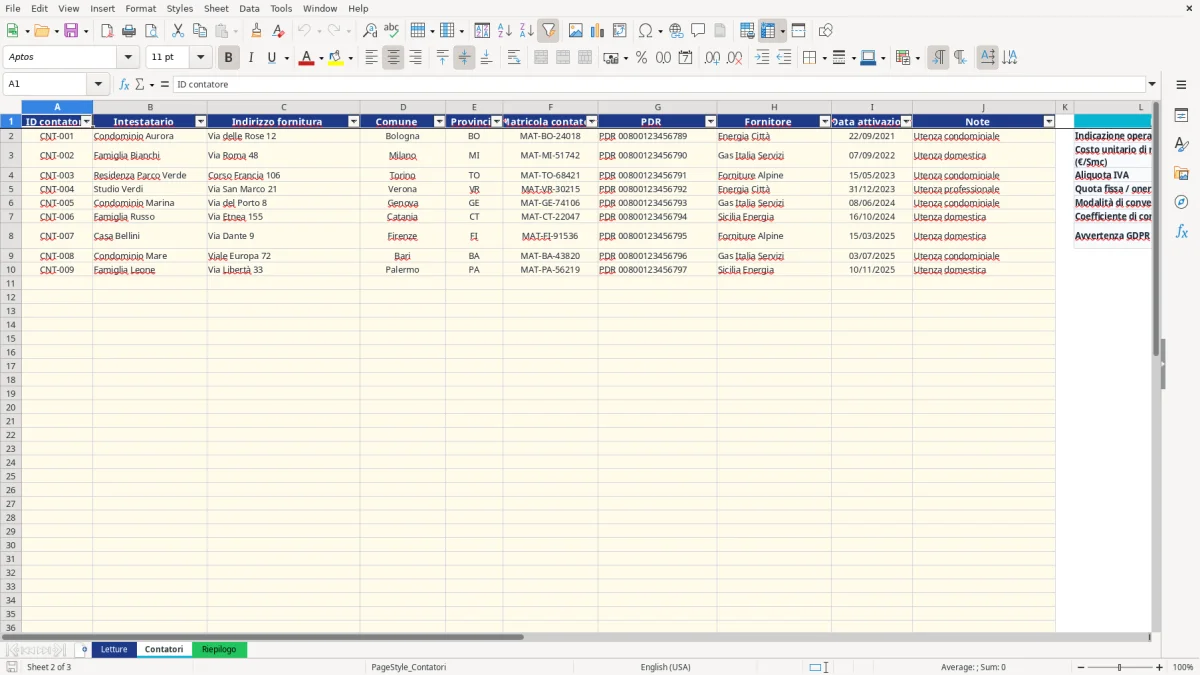Open the Function Wizard fx icon
The width and height of the screenshot is (1200, 675).
coord(124,84)
